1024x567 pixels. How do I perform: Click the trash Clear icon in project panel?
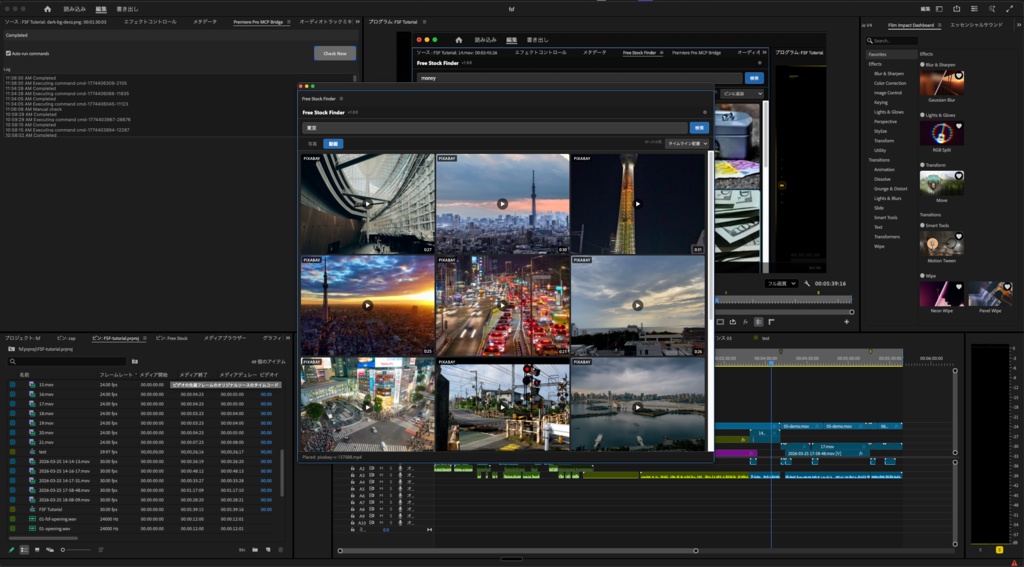tap(281, 550)
